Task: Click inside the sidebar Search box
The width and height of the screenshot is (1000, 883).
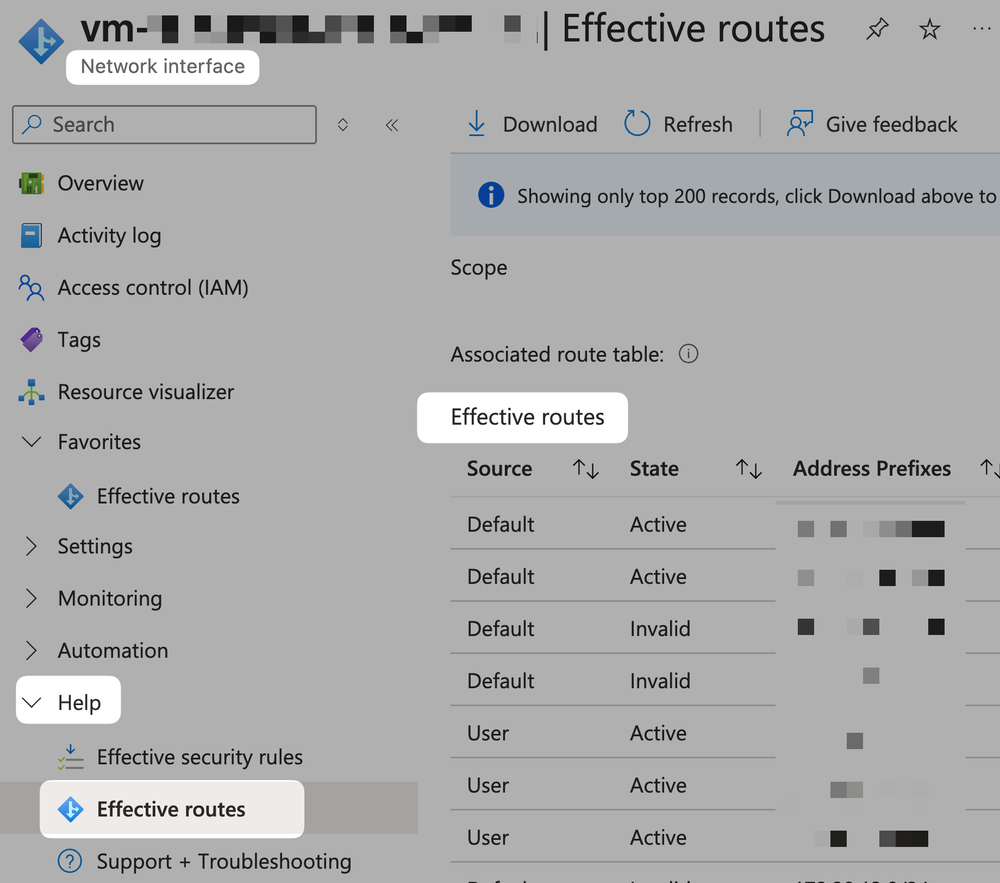Action: coord(164,124)
